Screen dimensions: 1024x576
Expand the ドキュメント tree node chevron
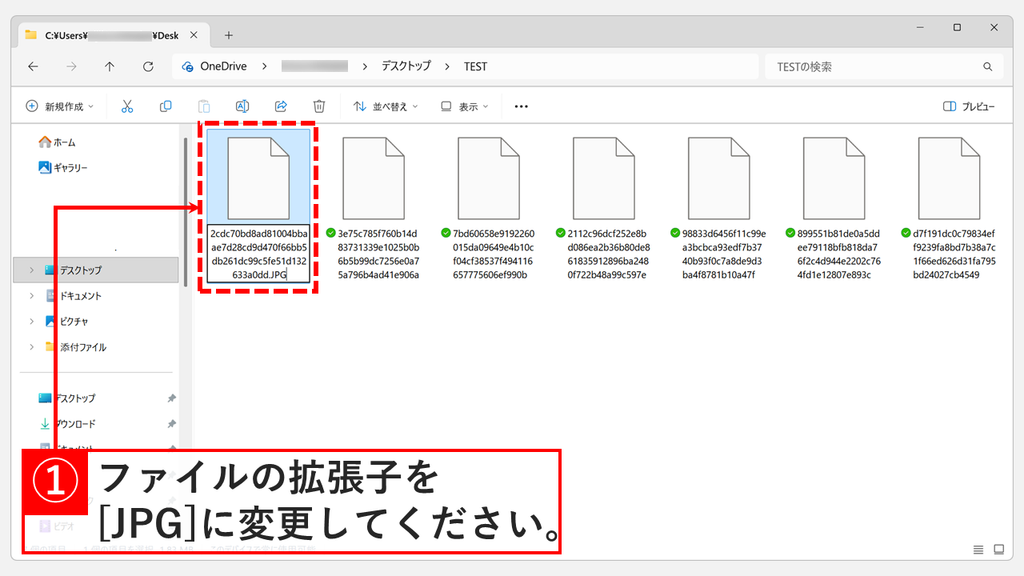click(x=31, y=296)
